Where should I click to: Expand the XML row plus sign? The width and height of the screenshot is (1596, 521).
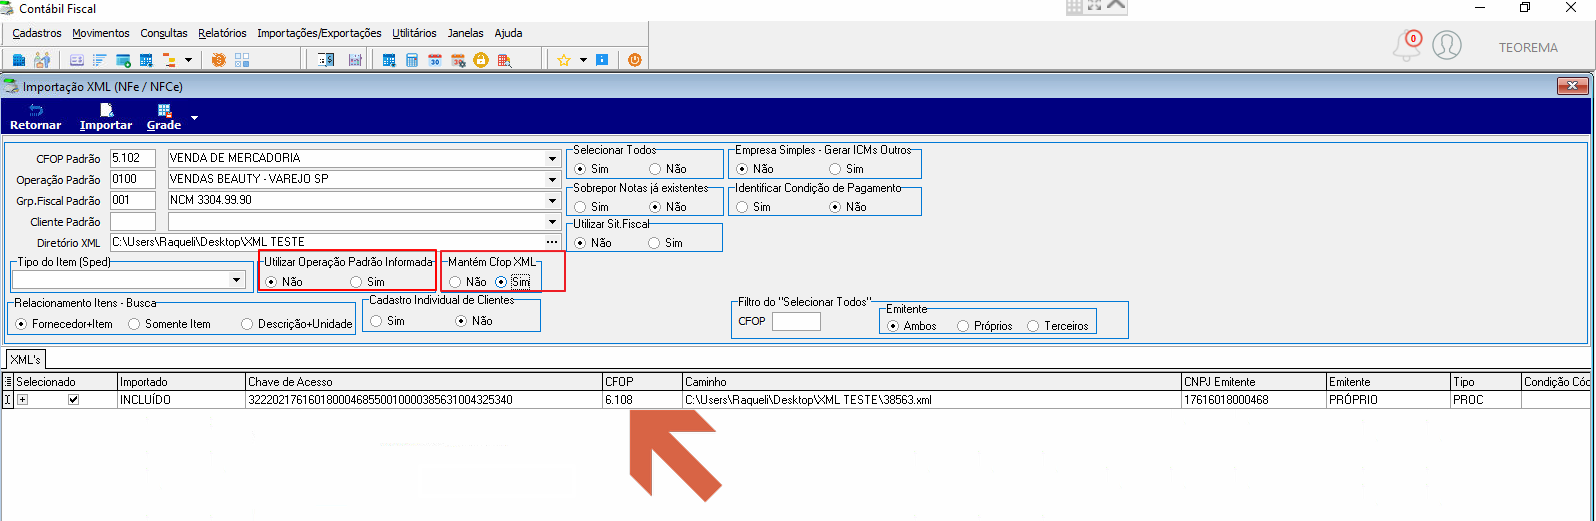[22, 400]
